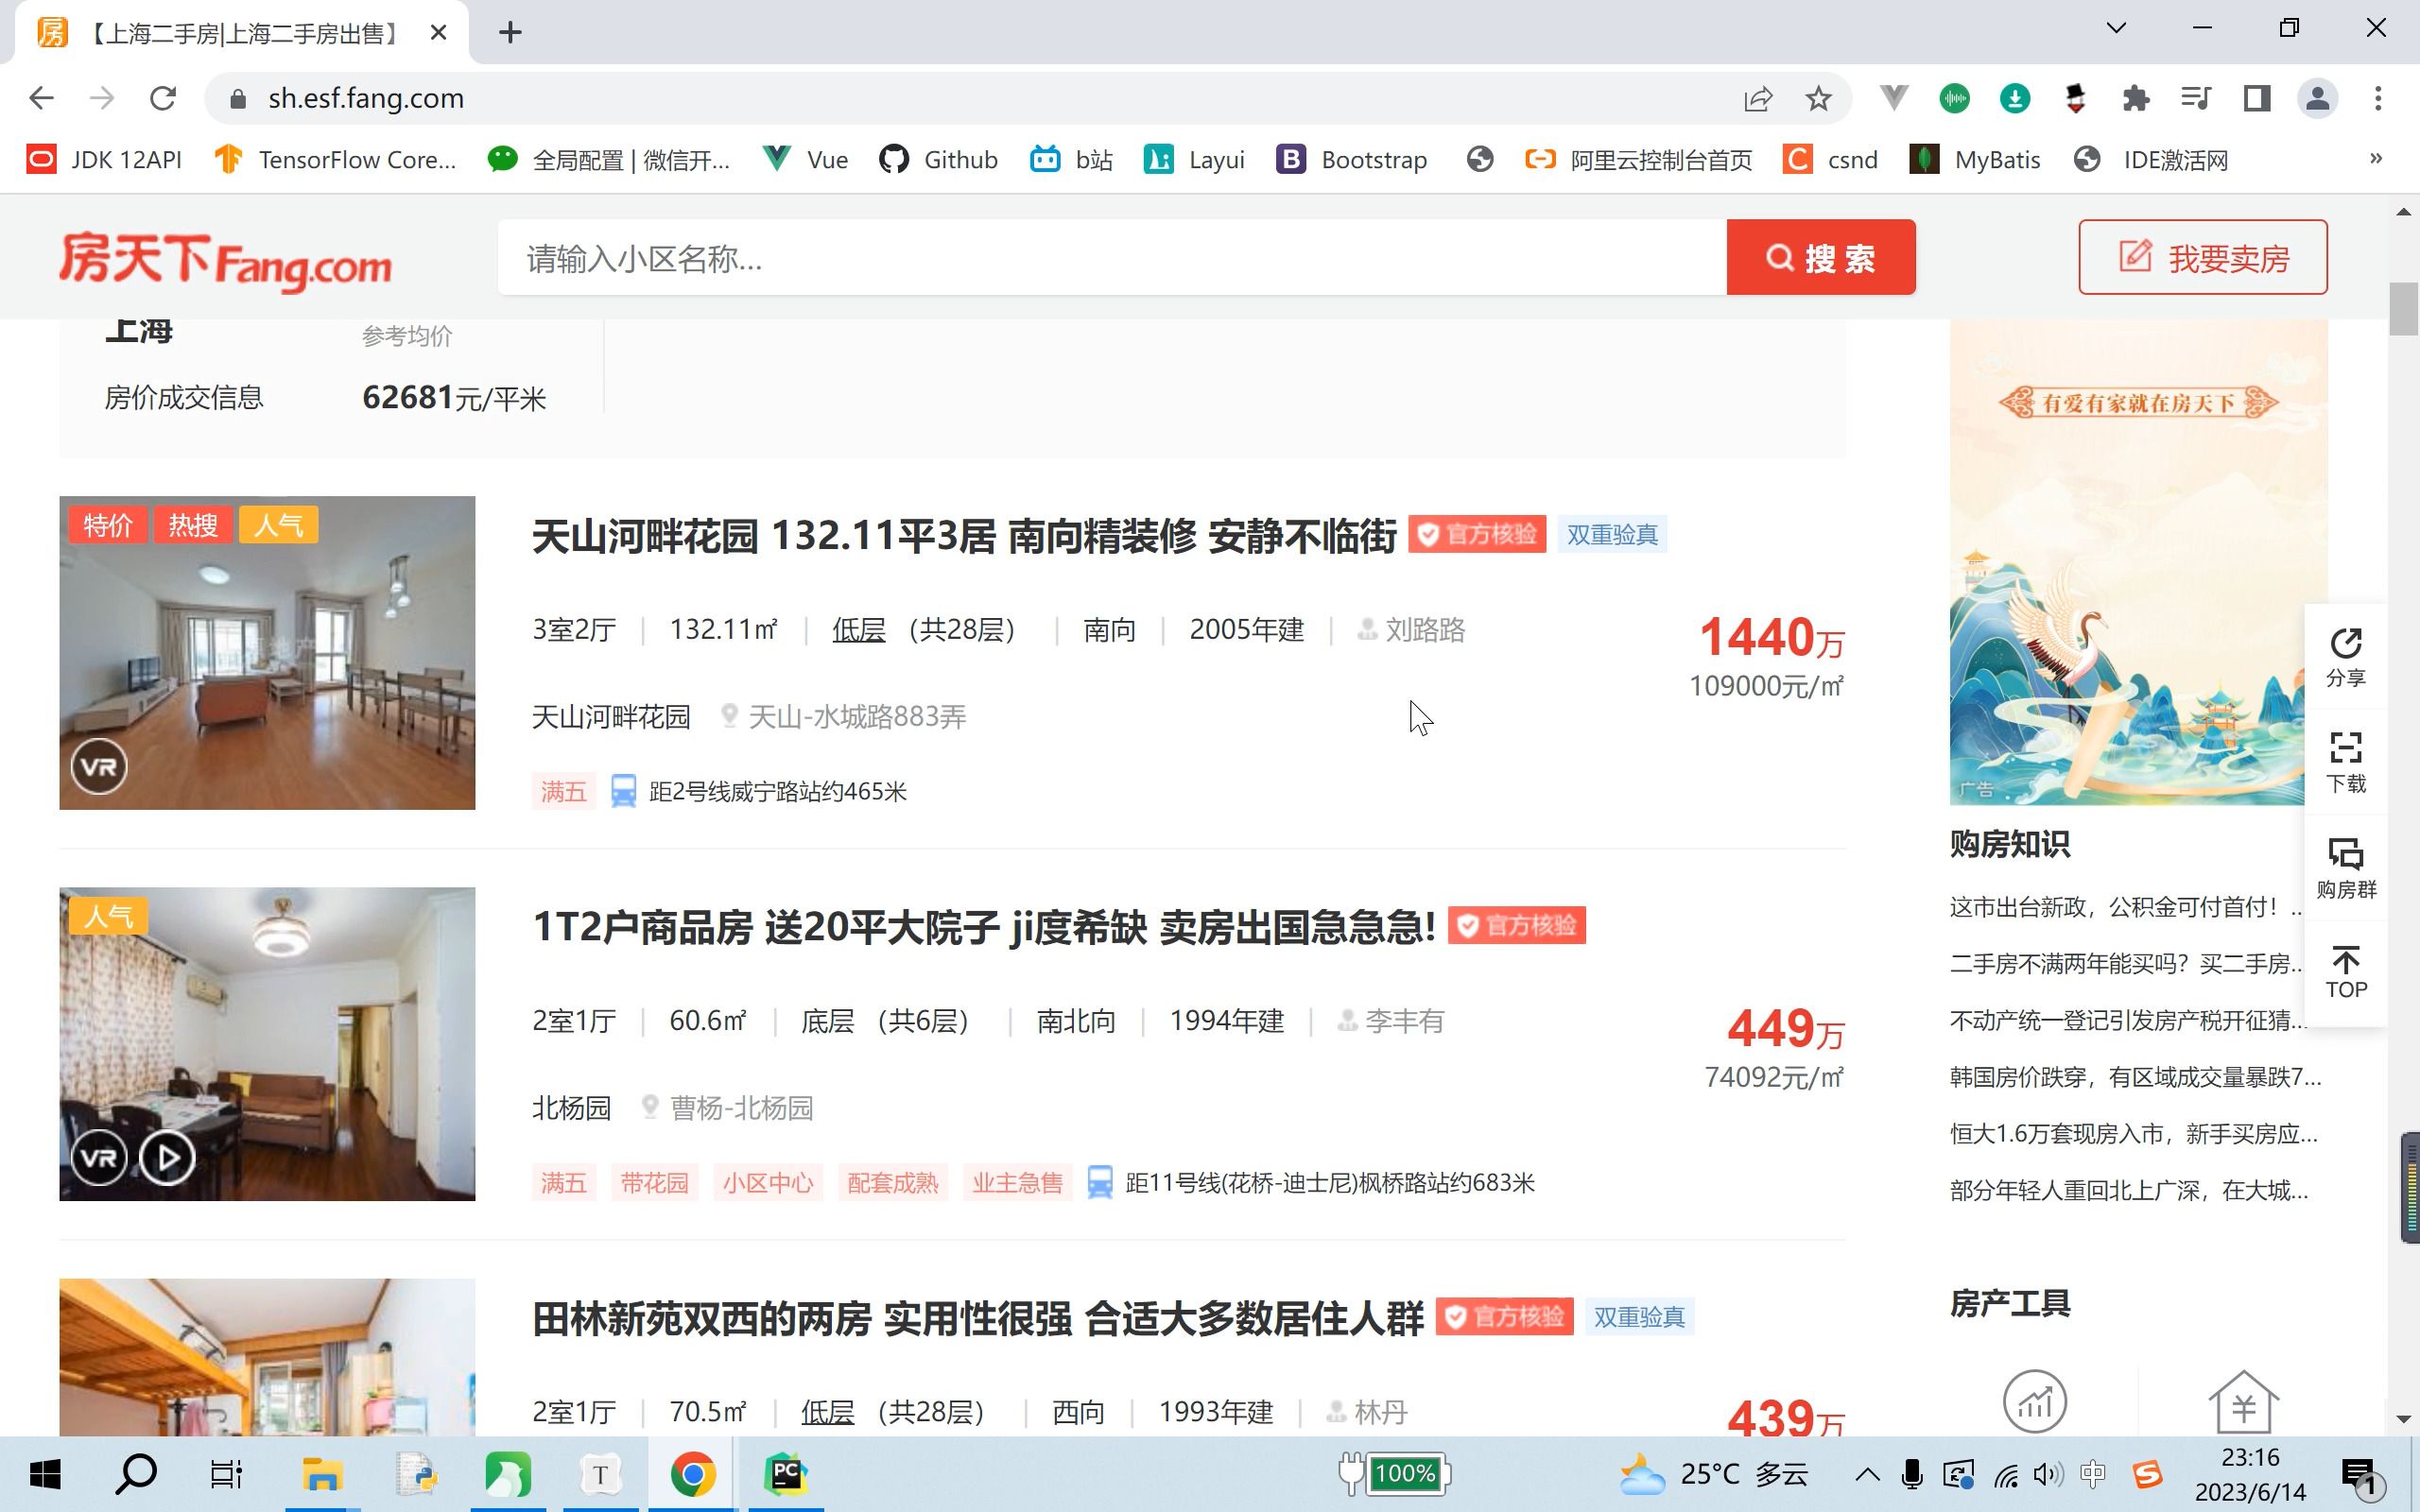Expand the 上海 city region selector
The image size is (2420, 1512).
139,331
